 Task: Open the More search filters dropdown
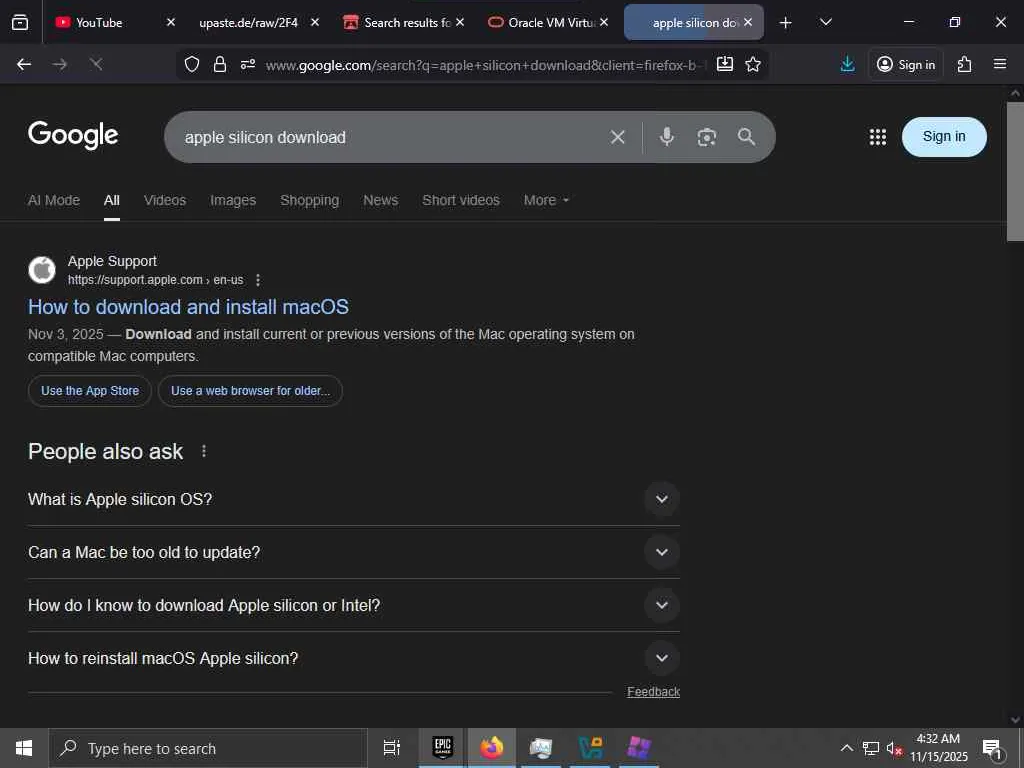tap(546, 200)
